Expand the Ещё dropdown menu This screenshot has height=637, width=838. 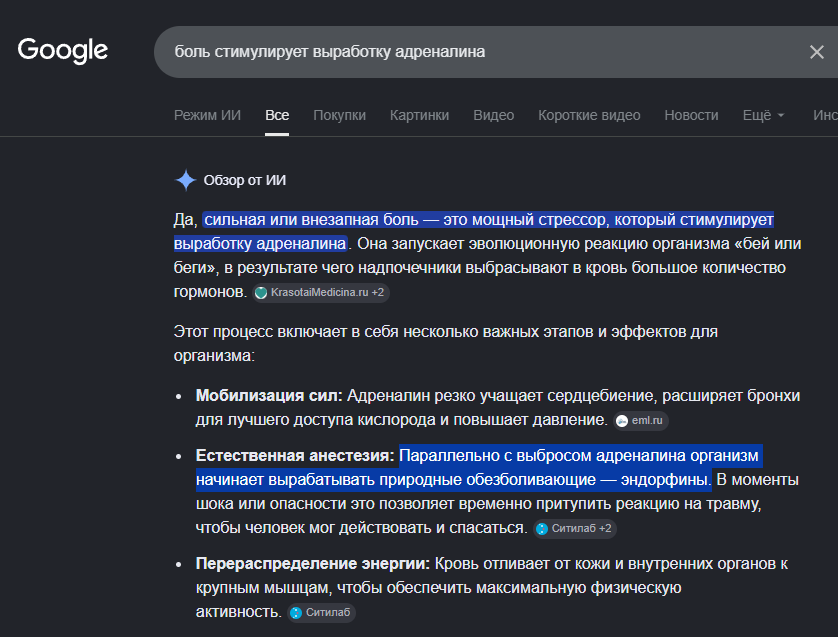tap(763, 115)
